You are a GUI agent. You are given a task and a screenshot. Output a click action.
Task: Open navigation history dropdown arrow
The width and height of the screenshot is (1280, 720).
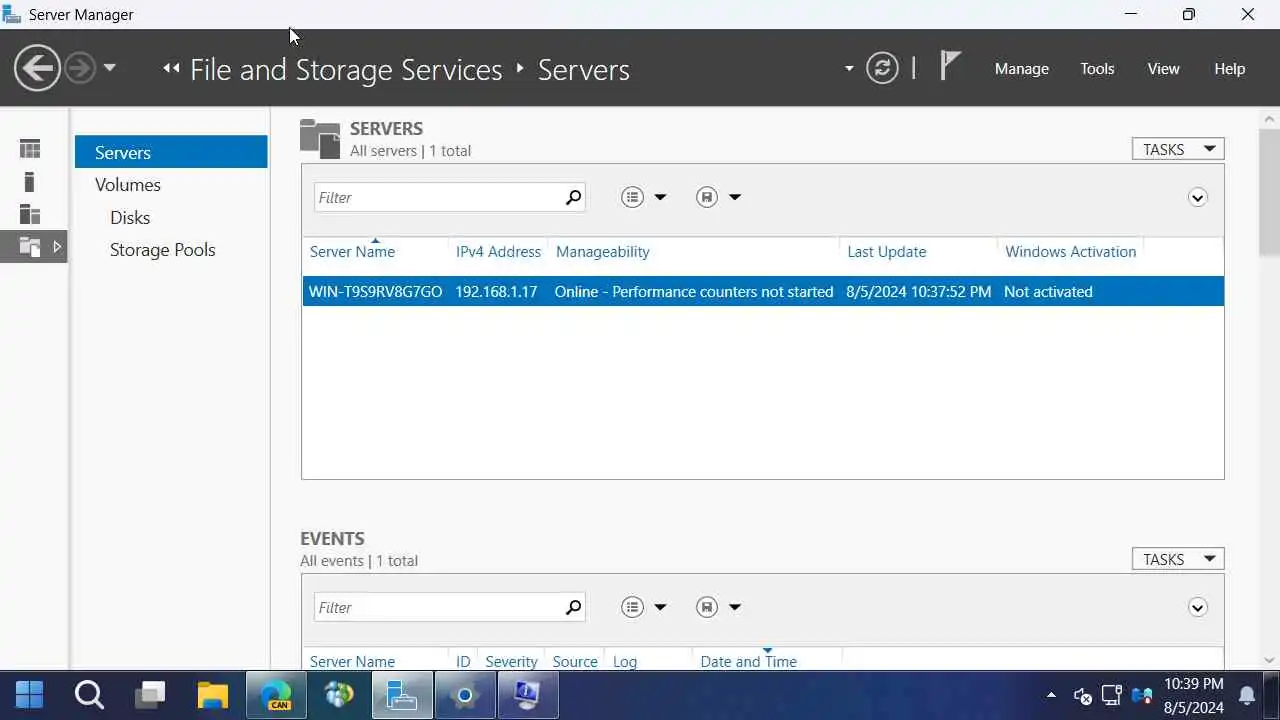pyautogui.click(x=110, y=68)
